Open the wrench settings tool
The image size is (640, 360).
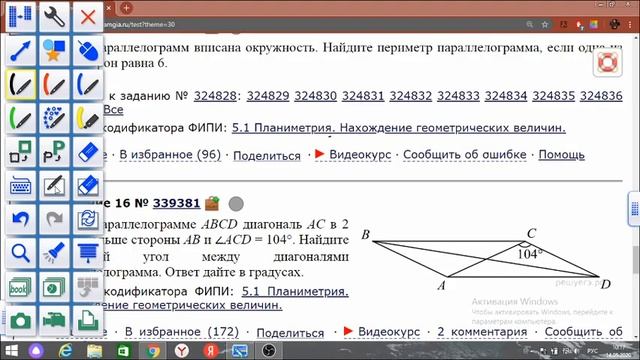click(54, 17)
